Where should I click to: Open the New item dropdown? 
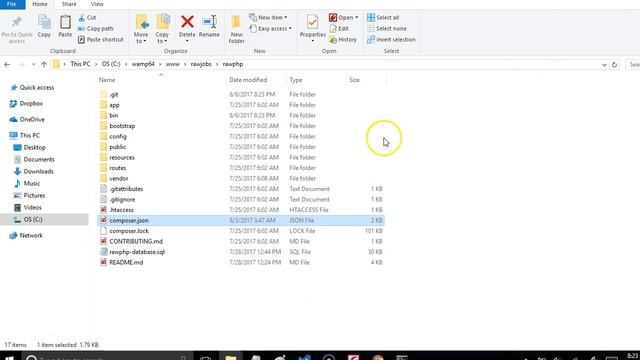pos(268,18)
